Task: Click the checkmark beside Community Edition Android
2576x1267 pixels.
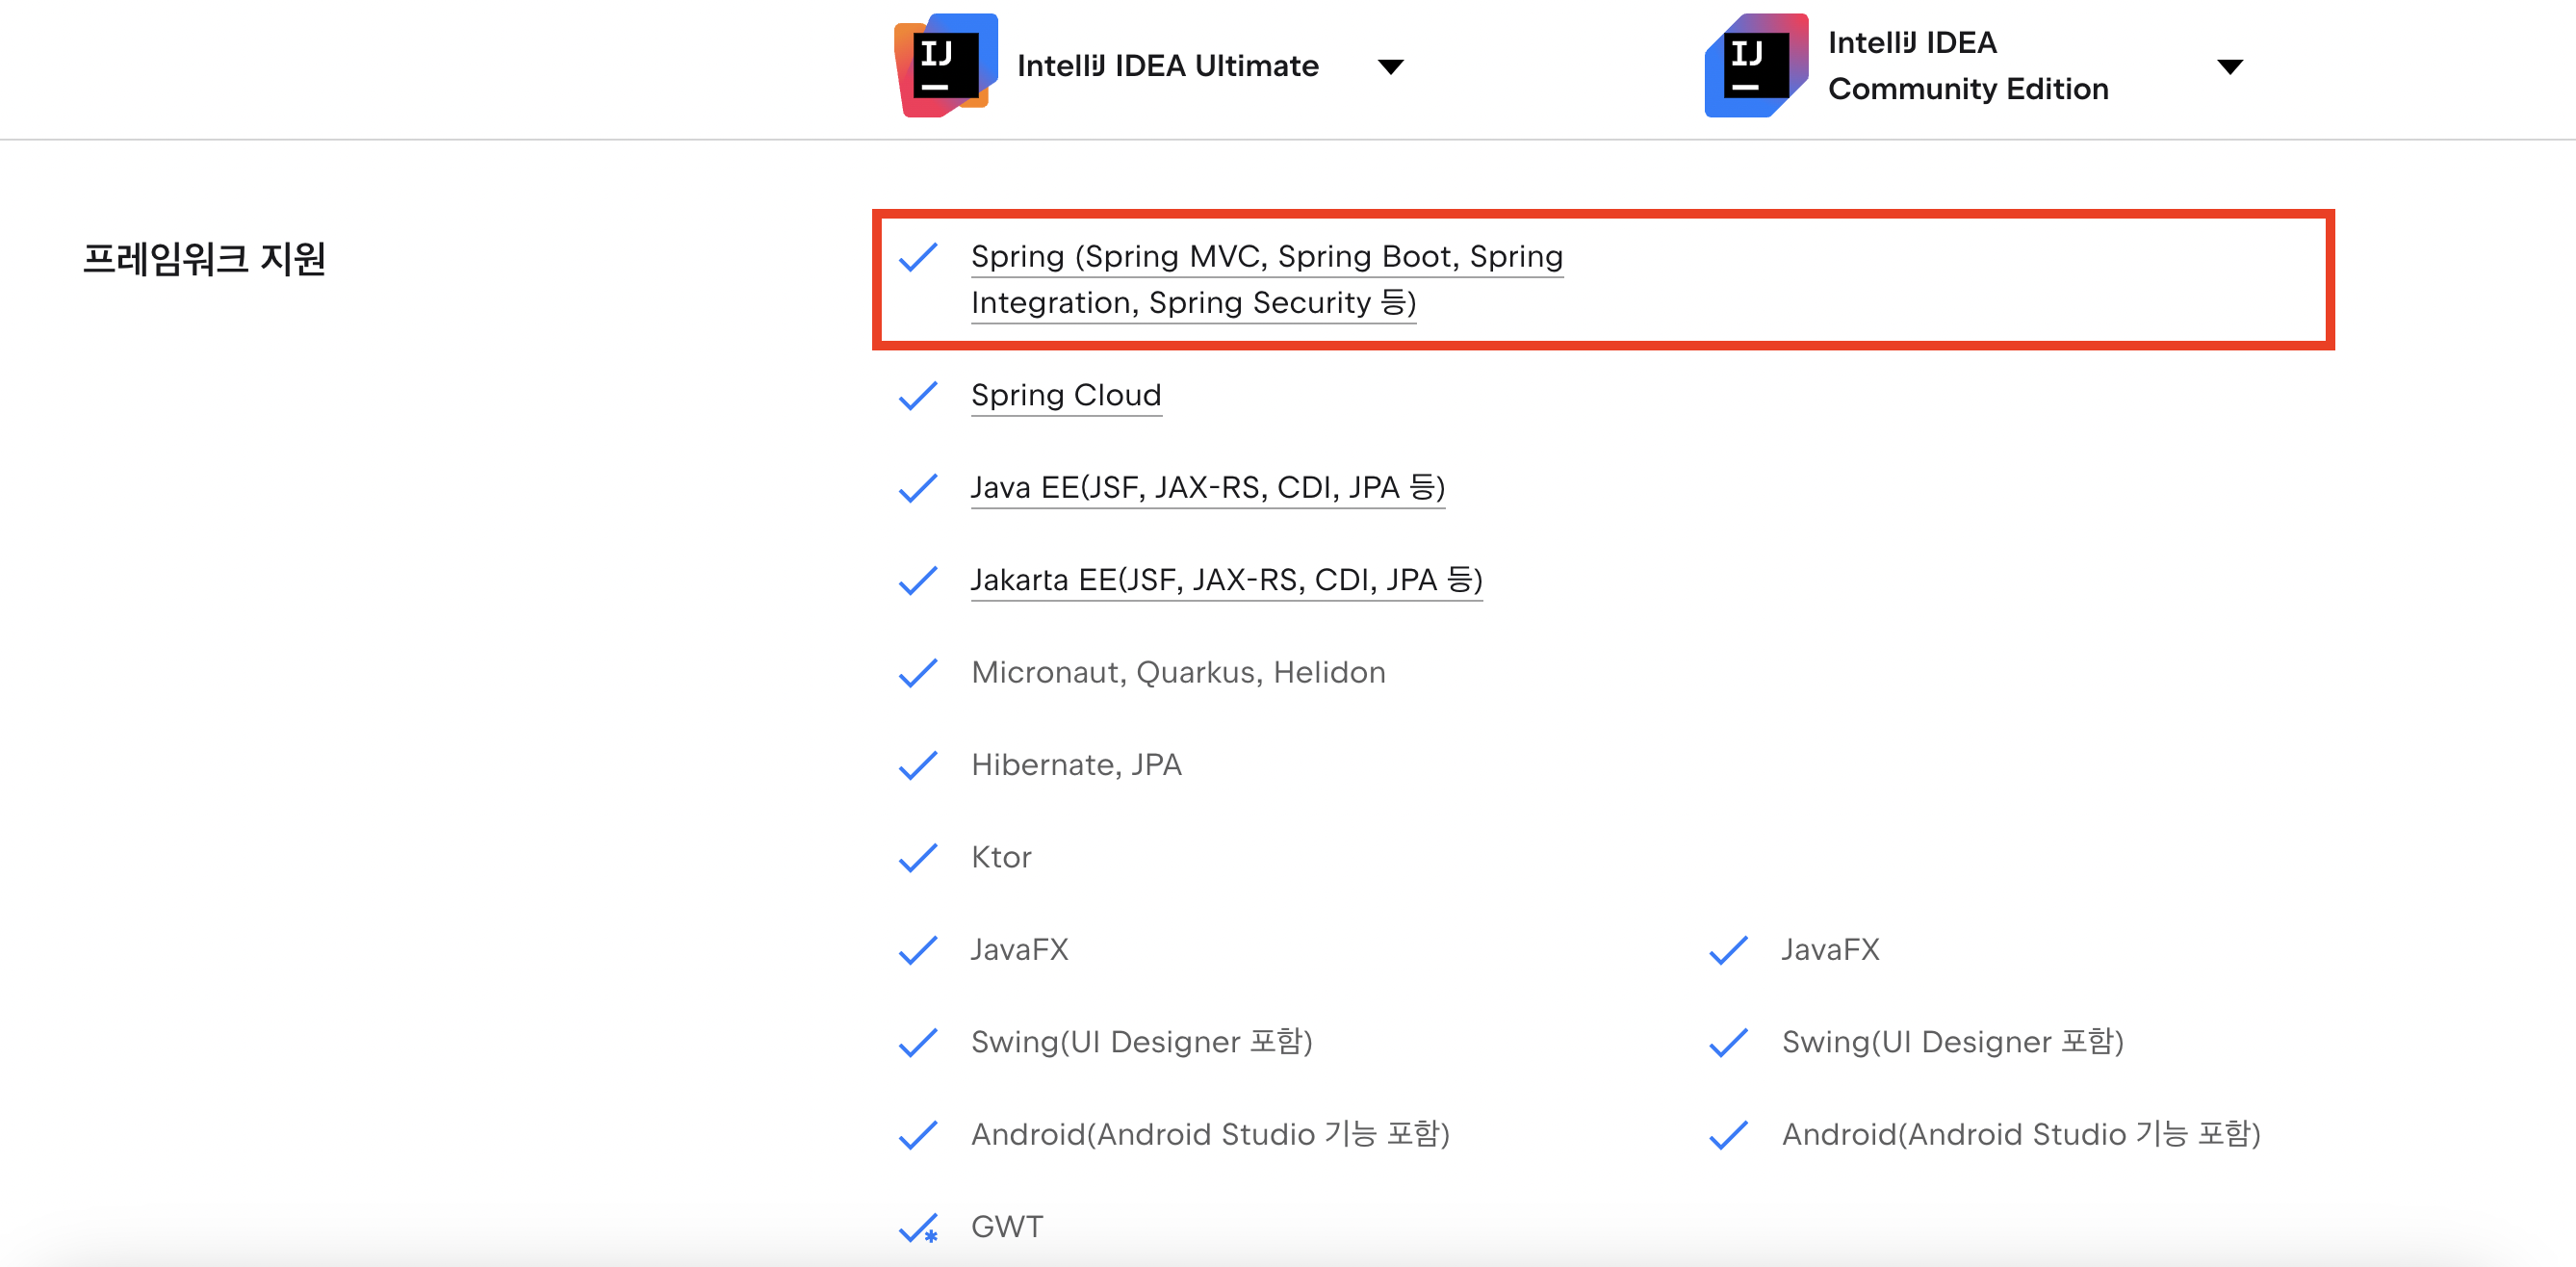Action: [1729, 1135]
